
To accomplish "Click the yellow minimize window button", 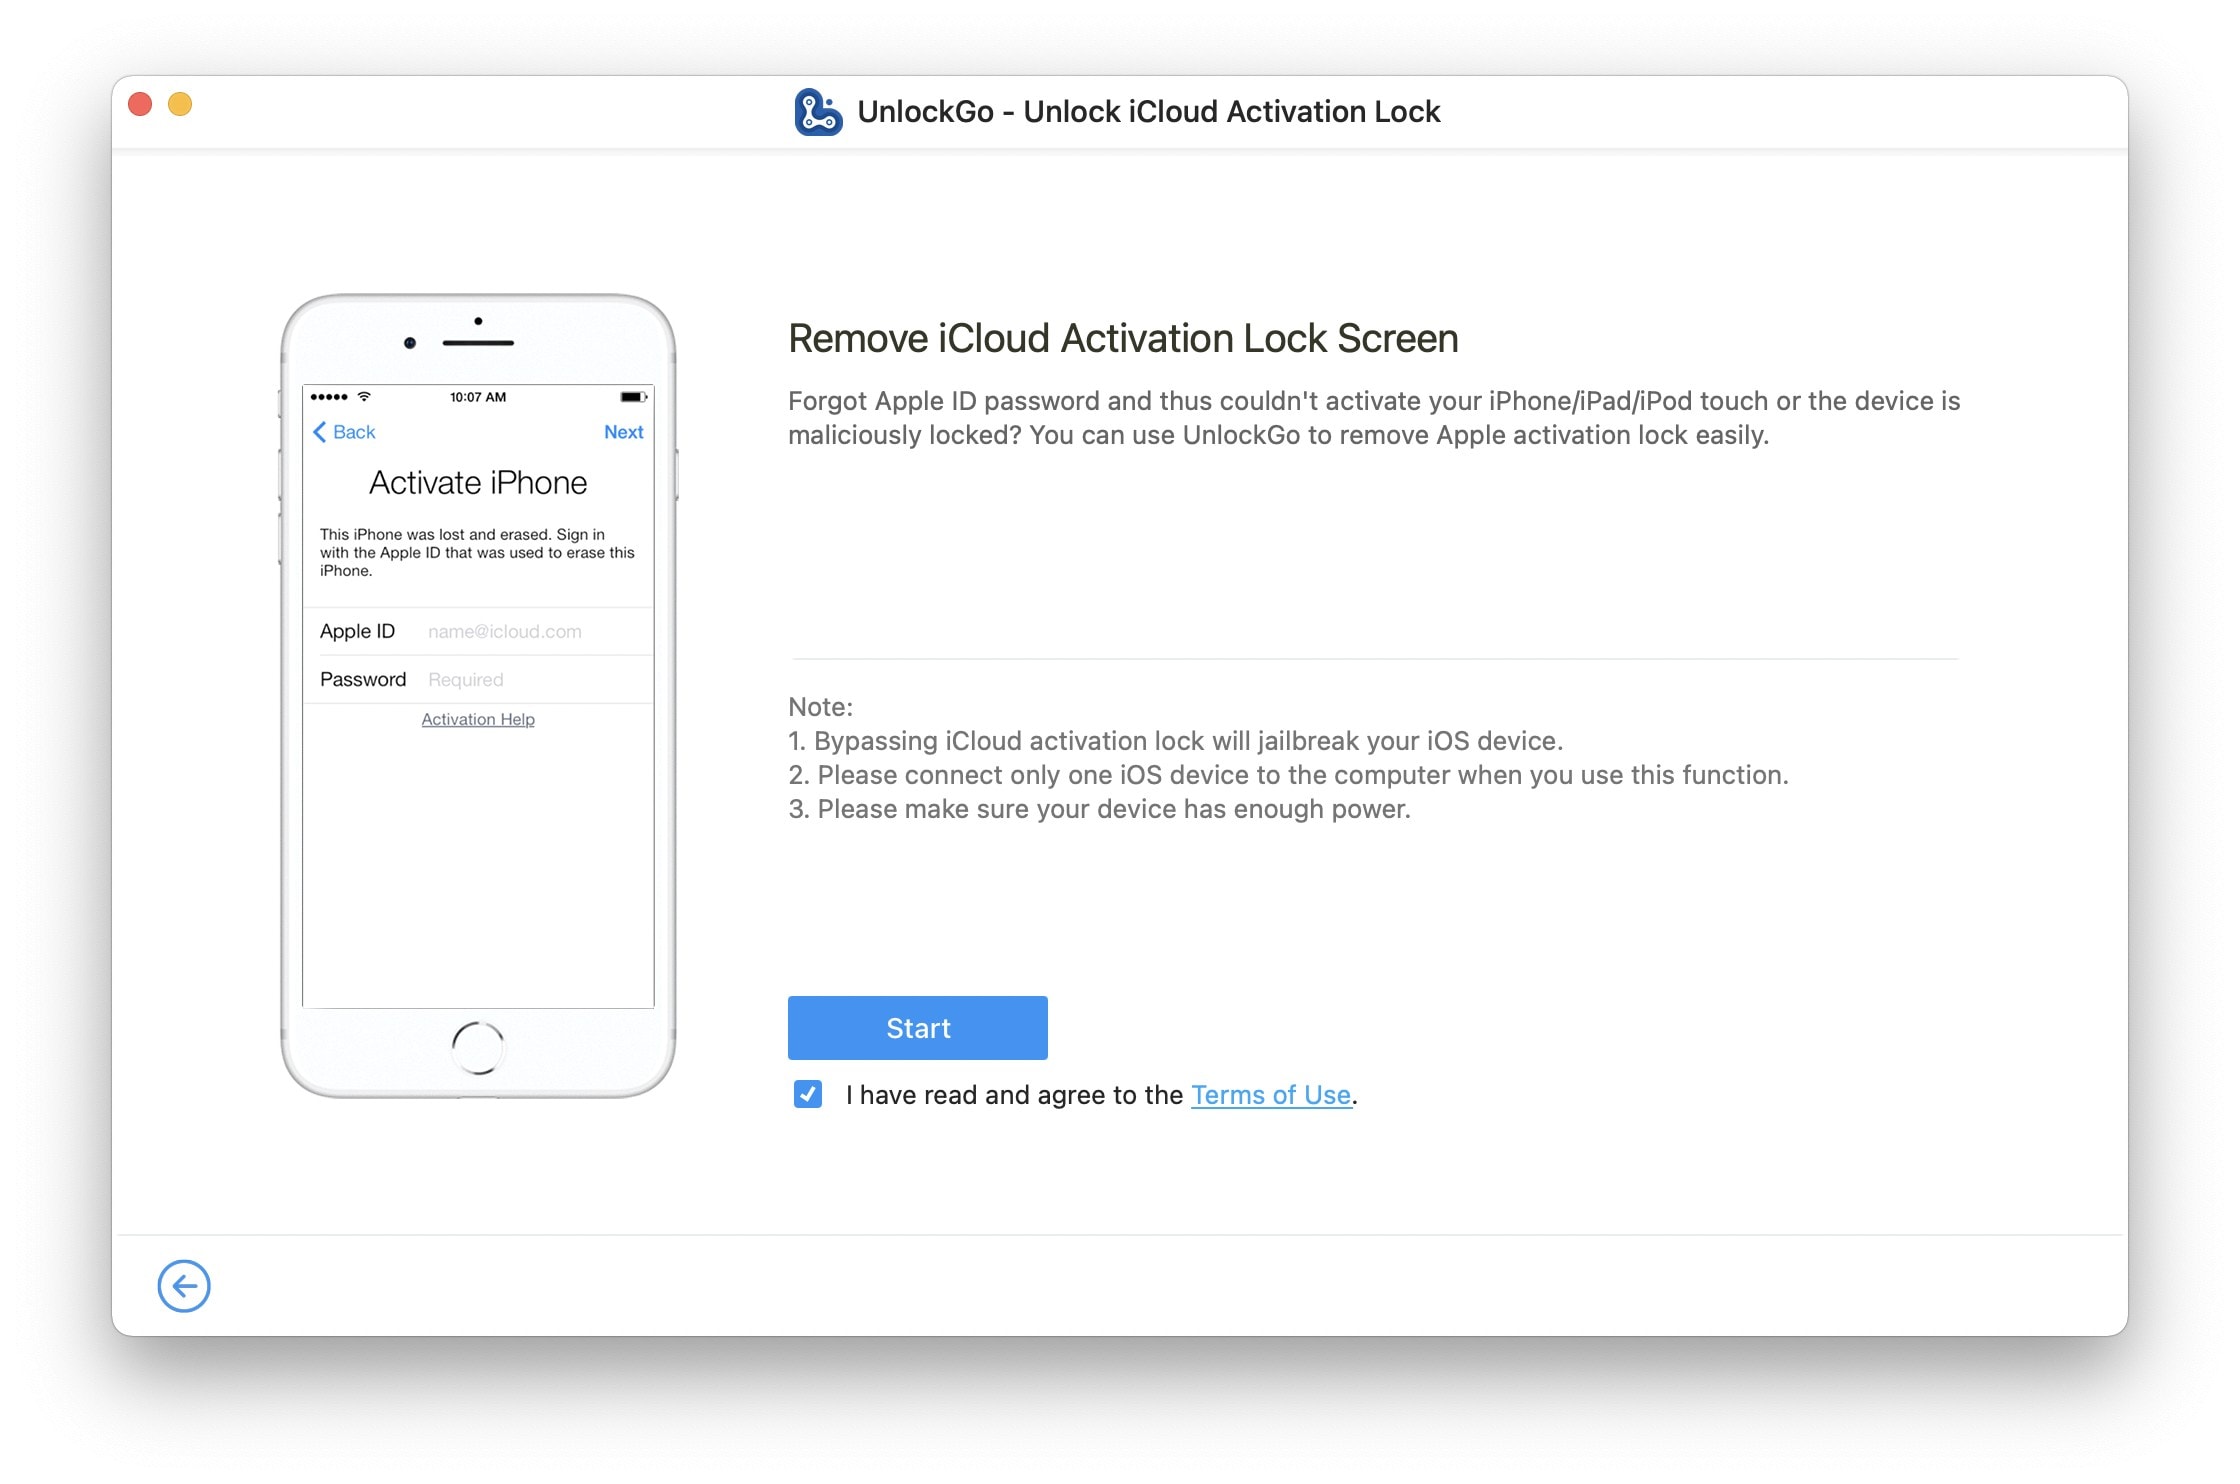I will 180,104.
